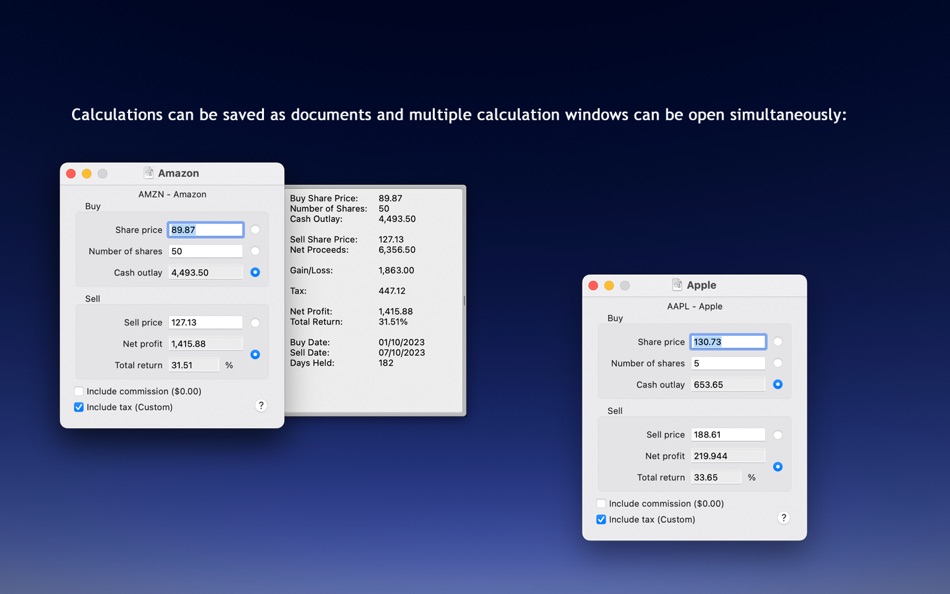
Task: Minimize the Amazon window
Action: (87, 173)
